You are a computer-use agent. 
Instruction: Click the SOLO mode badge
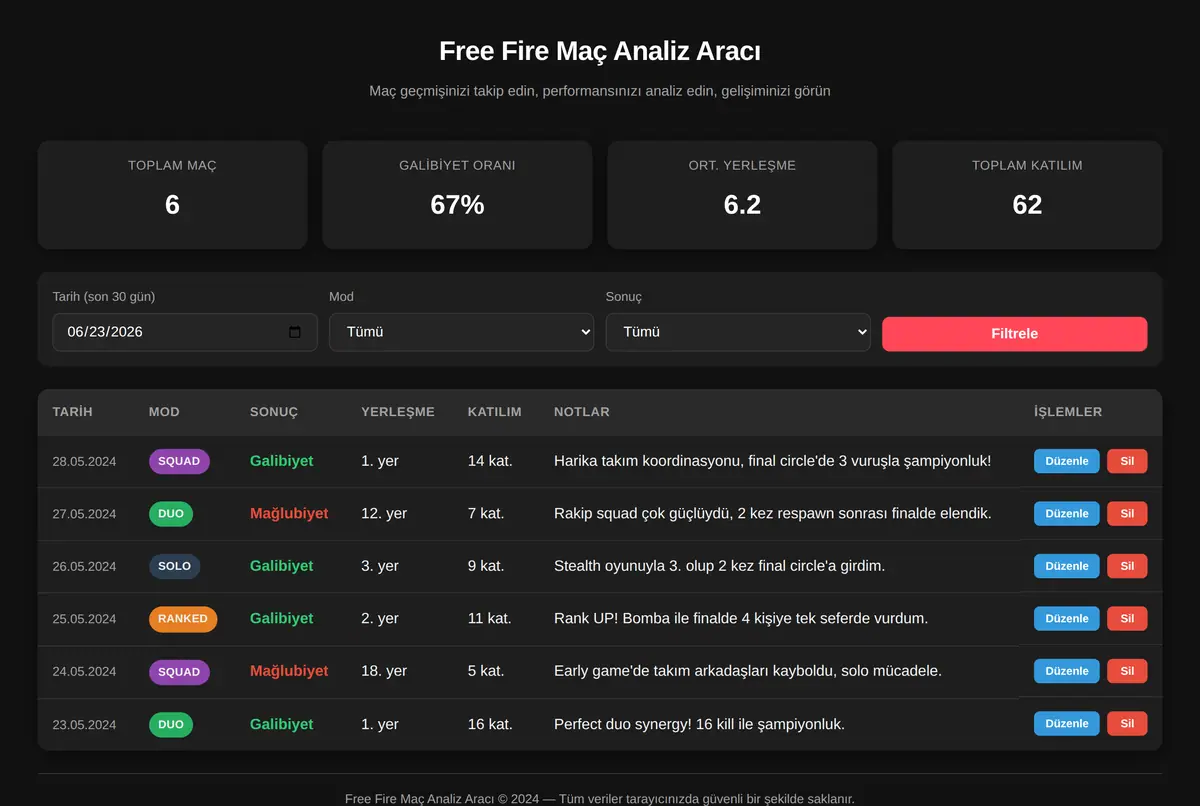[174, 566]
